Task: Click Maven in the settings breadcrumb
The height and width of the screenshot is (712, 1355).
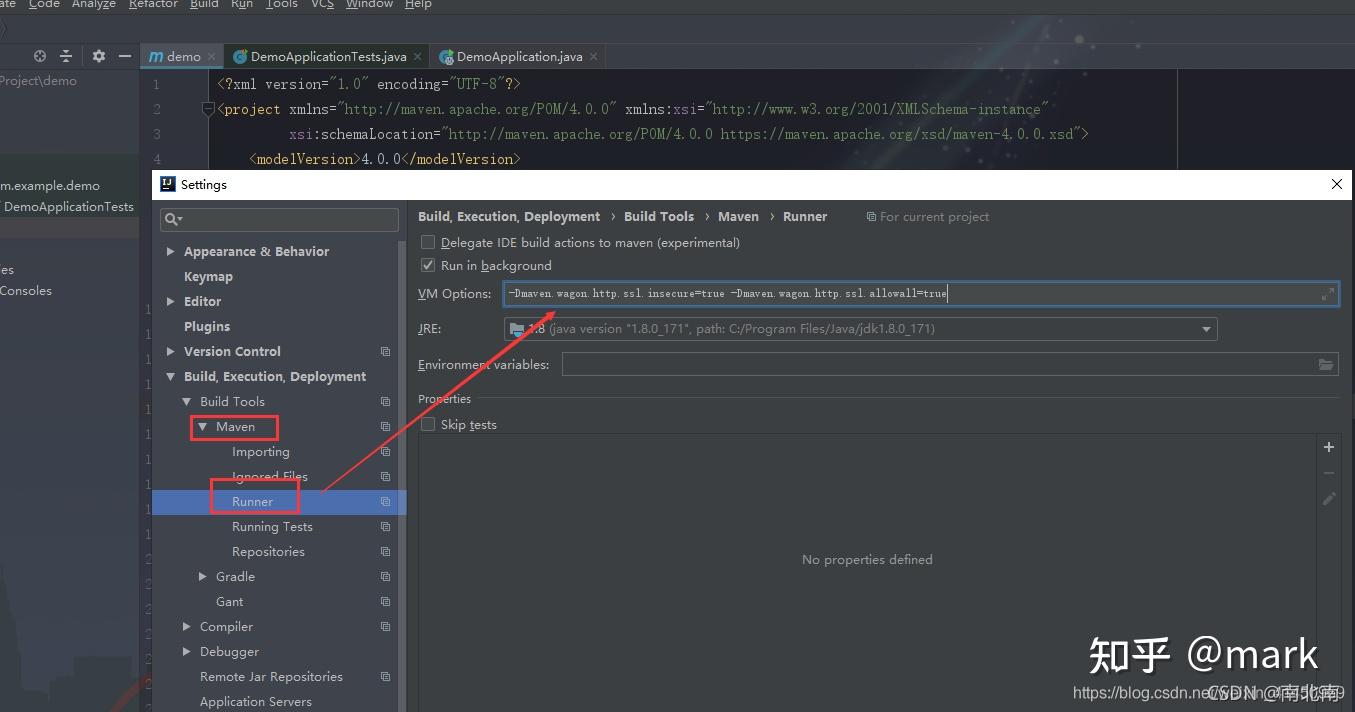Action: (x=738, y=216)
